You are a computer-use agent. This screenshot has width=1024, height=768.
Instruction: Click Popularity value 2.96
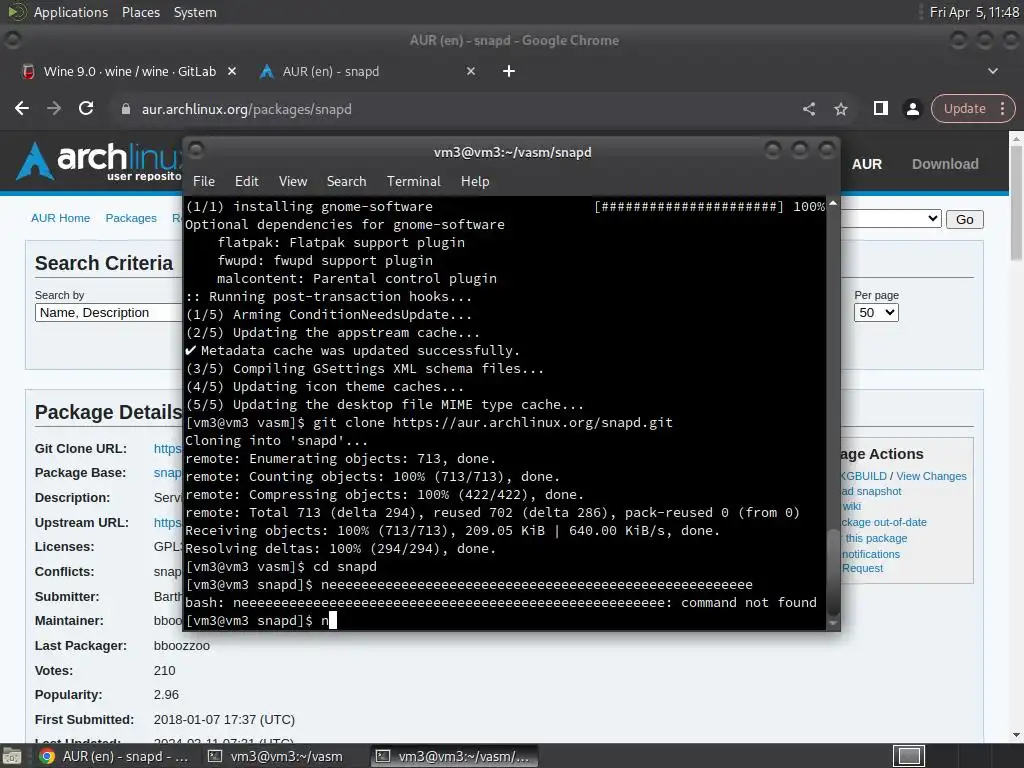click(x=166, y=695)
